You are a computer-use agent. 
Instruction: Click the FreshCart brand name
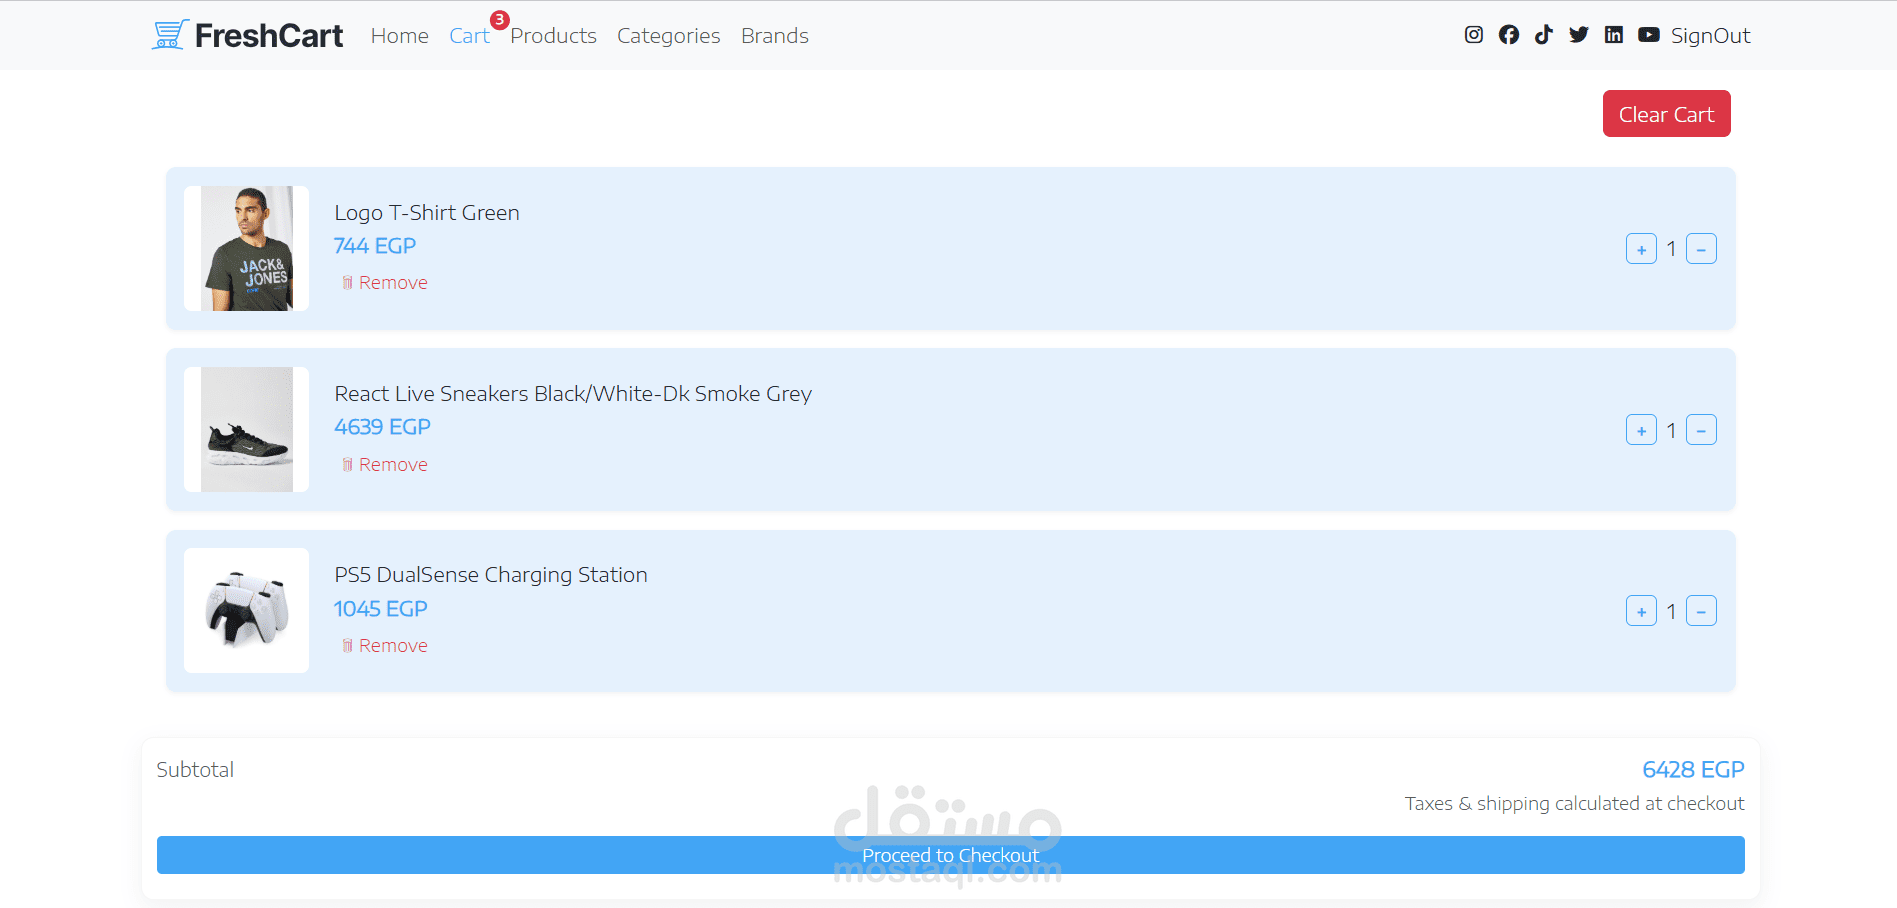coord(268,36)
